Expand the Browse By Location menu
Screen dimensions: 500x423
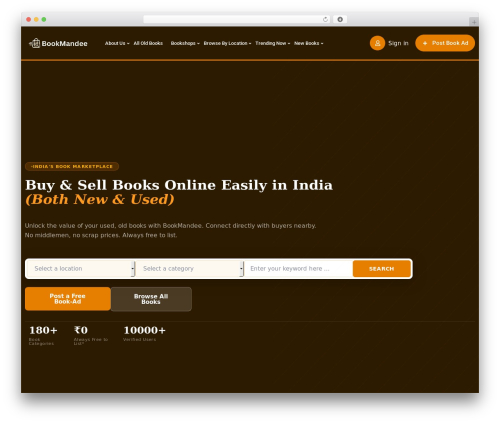(x=227, y=43)
